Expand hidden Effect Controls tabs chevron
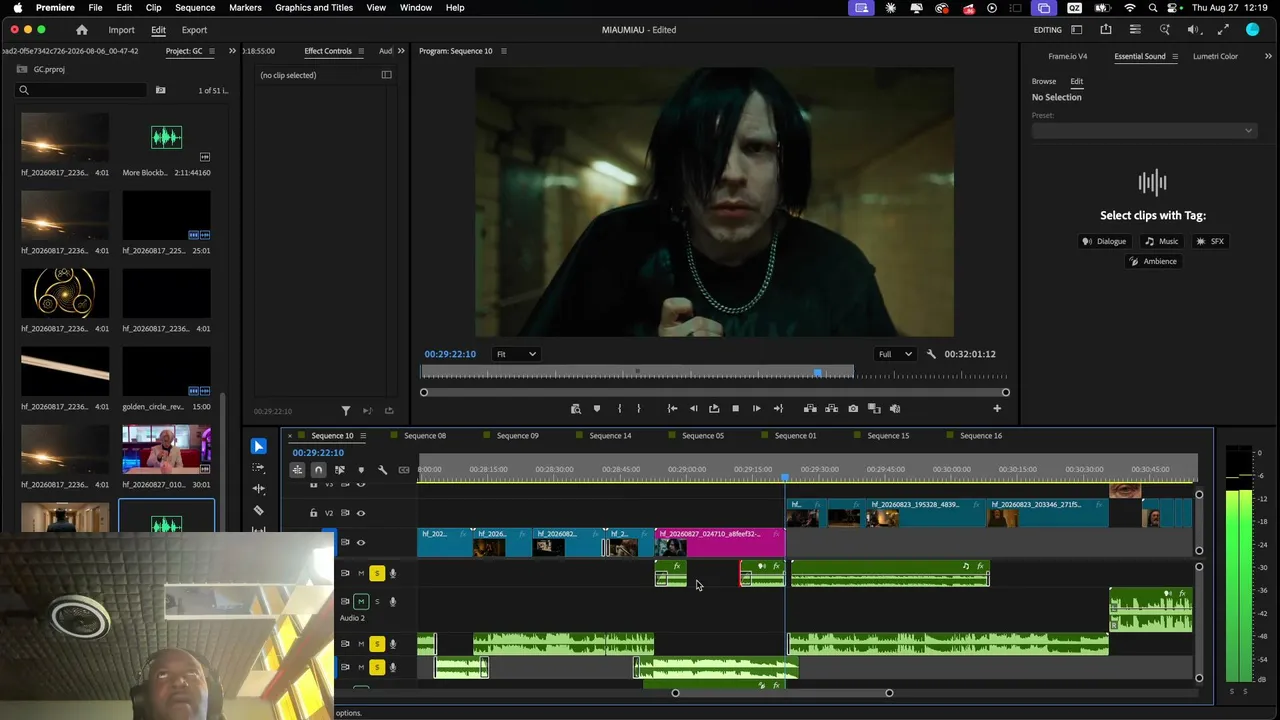 [x=401, y=51]
